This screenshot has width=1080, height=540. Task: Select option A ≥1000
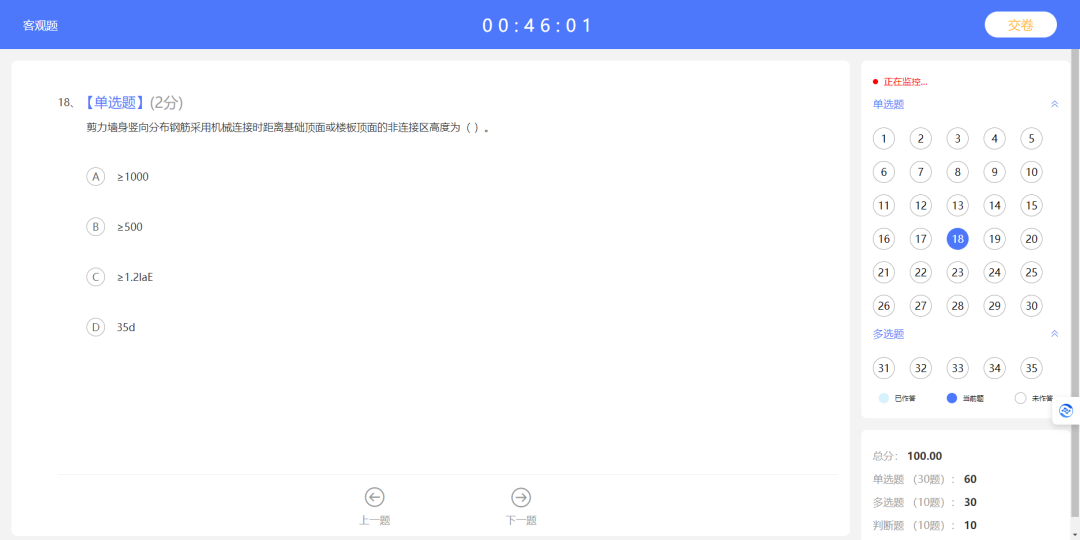(118, 177)
